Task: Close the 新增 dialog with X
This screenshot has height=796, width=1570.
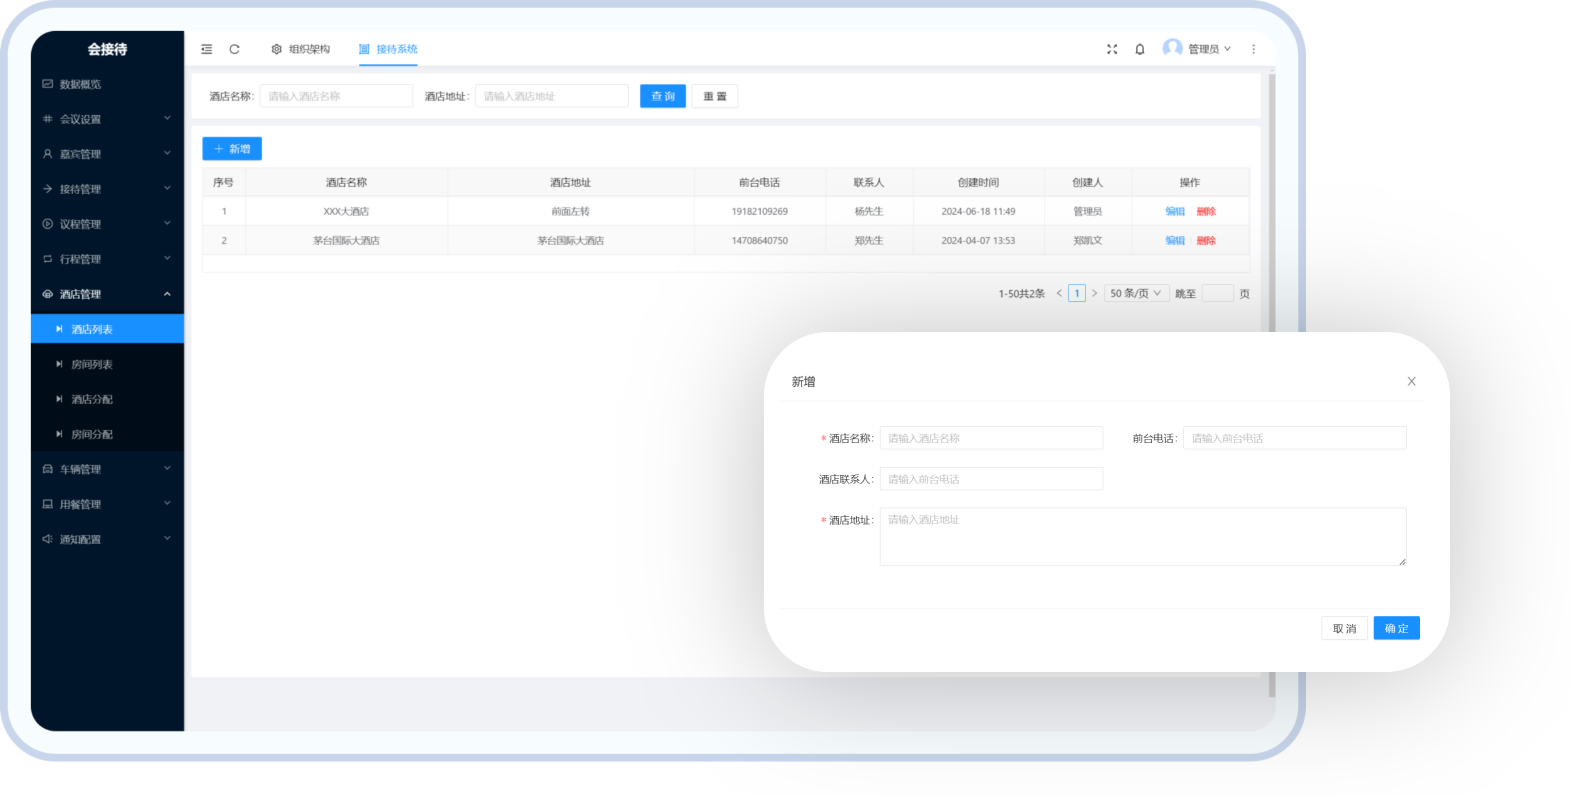Action: pos(1411,381)
